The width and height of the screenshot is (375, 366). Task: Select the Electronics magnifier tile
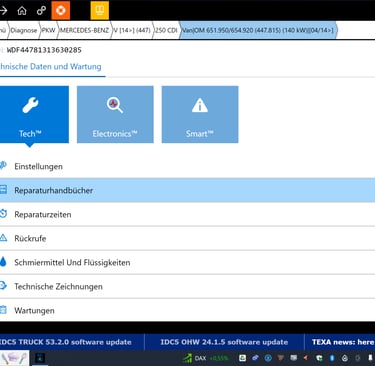click(x=115, y=114)
